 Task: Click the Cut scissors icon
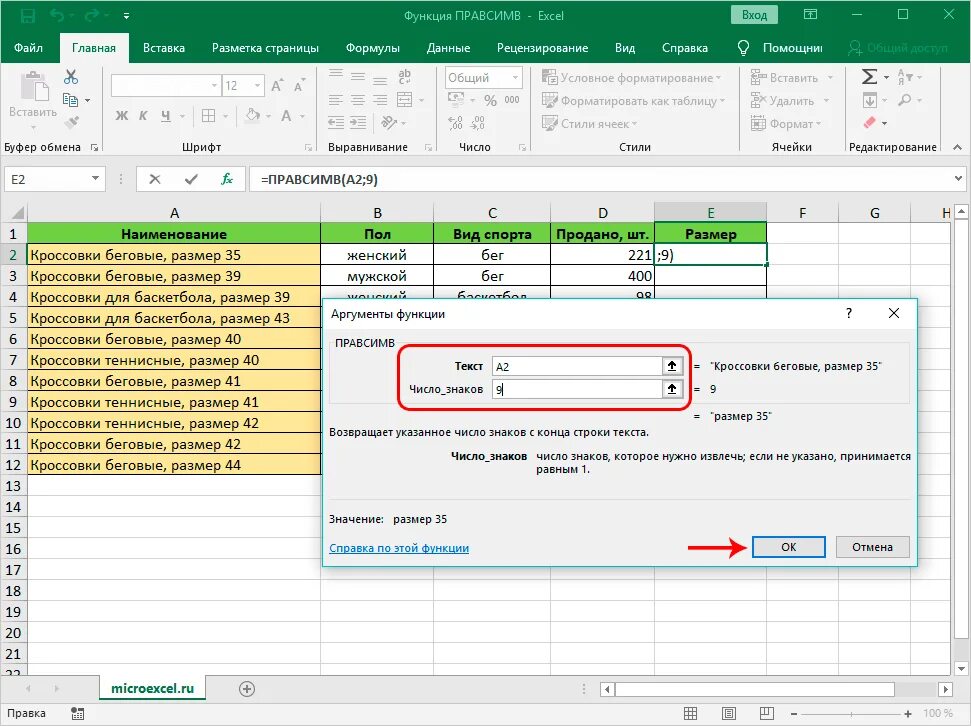pyautogui.click(x=71, y=77)
